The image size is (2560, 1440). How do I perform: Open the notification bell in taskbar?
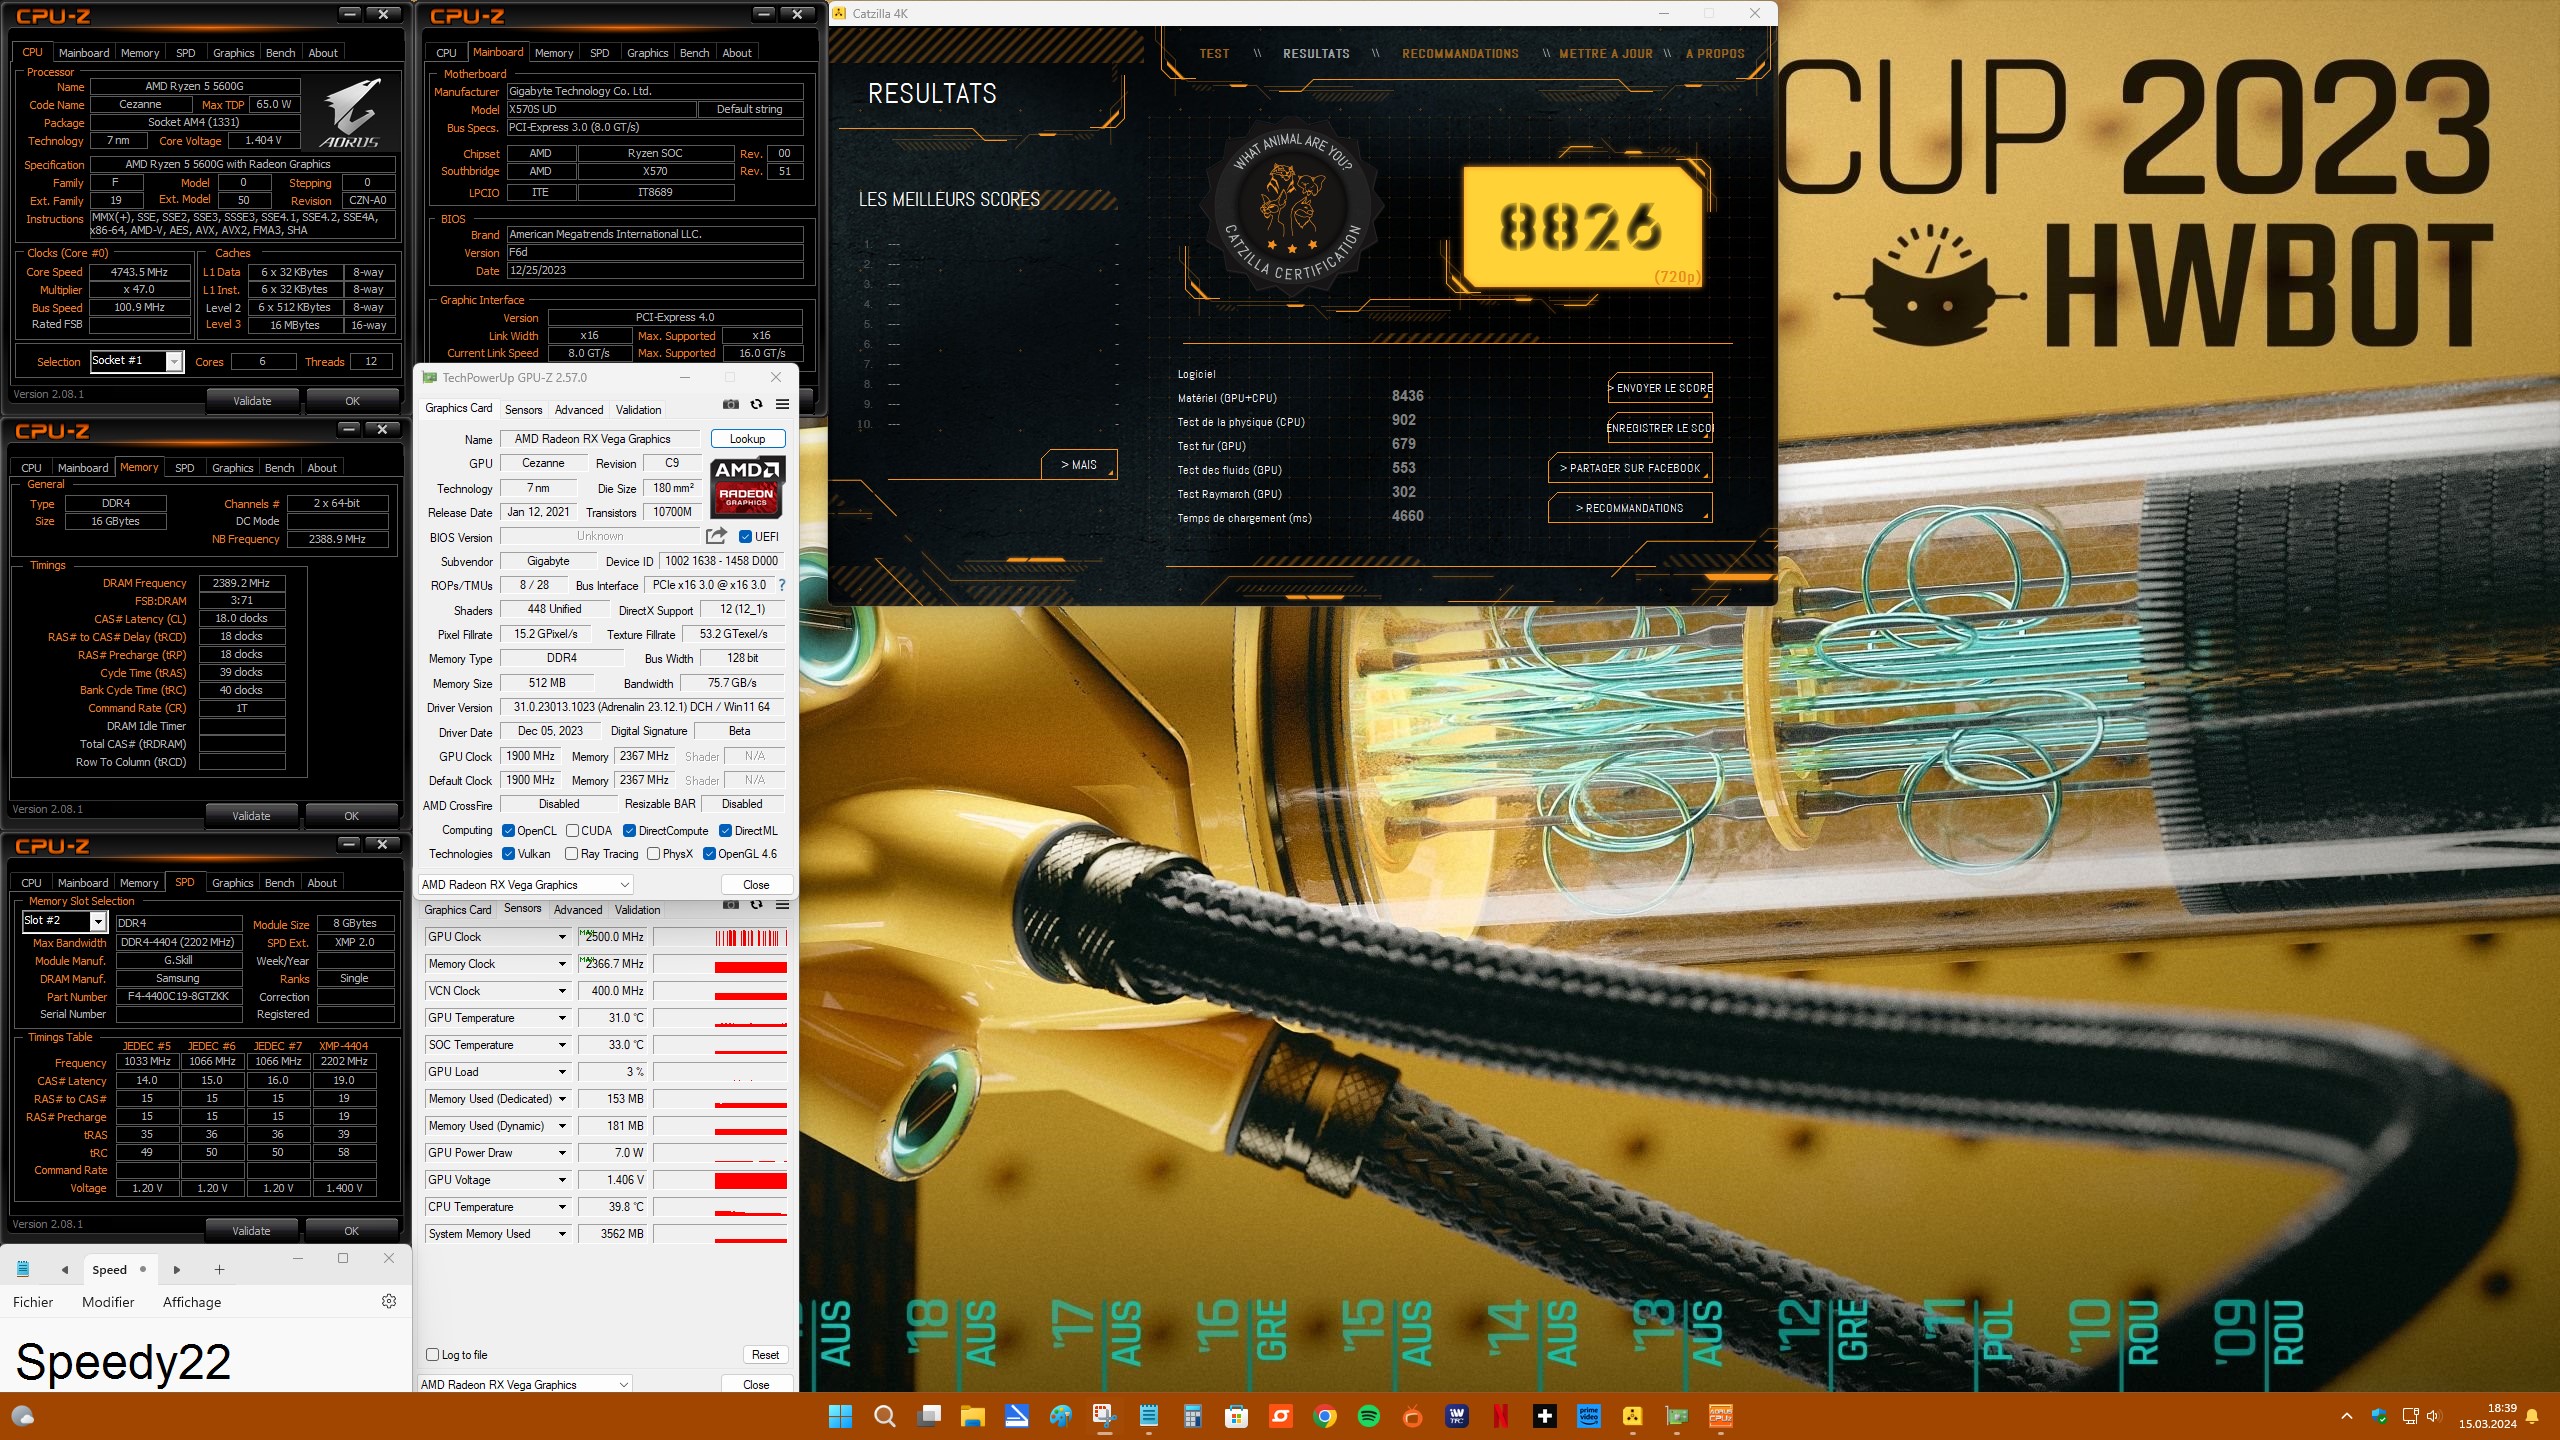click(2533, 1416)
